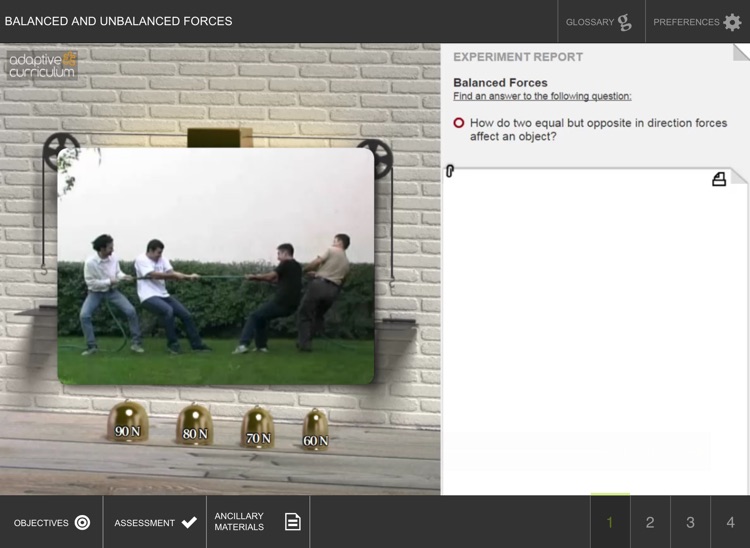Click the 'BALANCED AND UNBALANCED FORCES' title
The image size is (750, 548).
point(118,21)
